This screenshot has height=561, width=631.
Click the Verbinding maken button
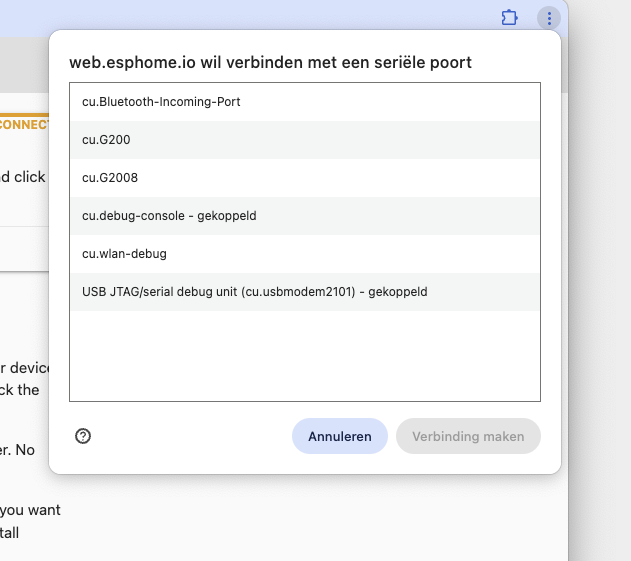468,436
